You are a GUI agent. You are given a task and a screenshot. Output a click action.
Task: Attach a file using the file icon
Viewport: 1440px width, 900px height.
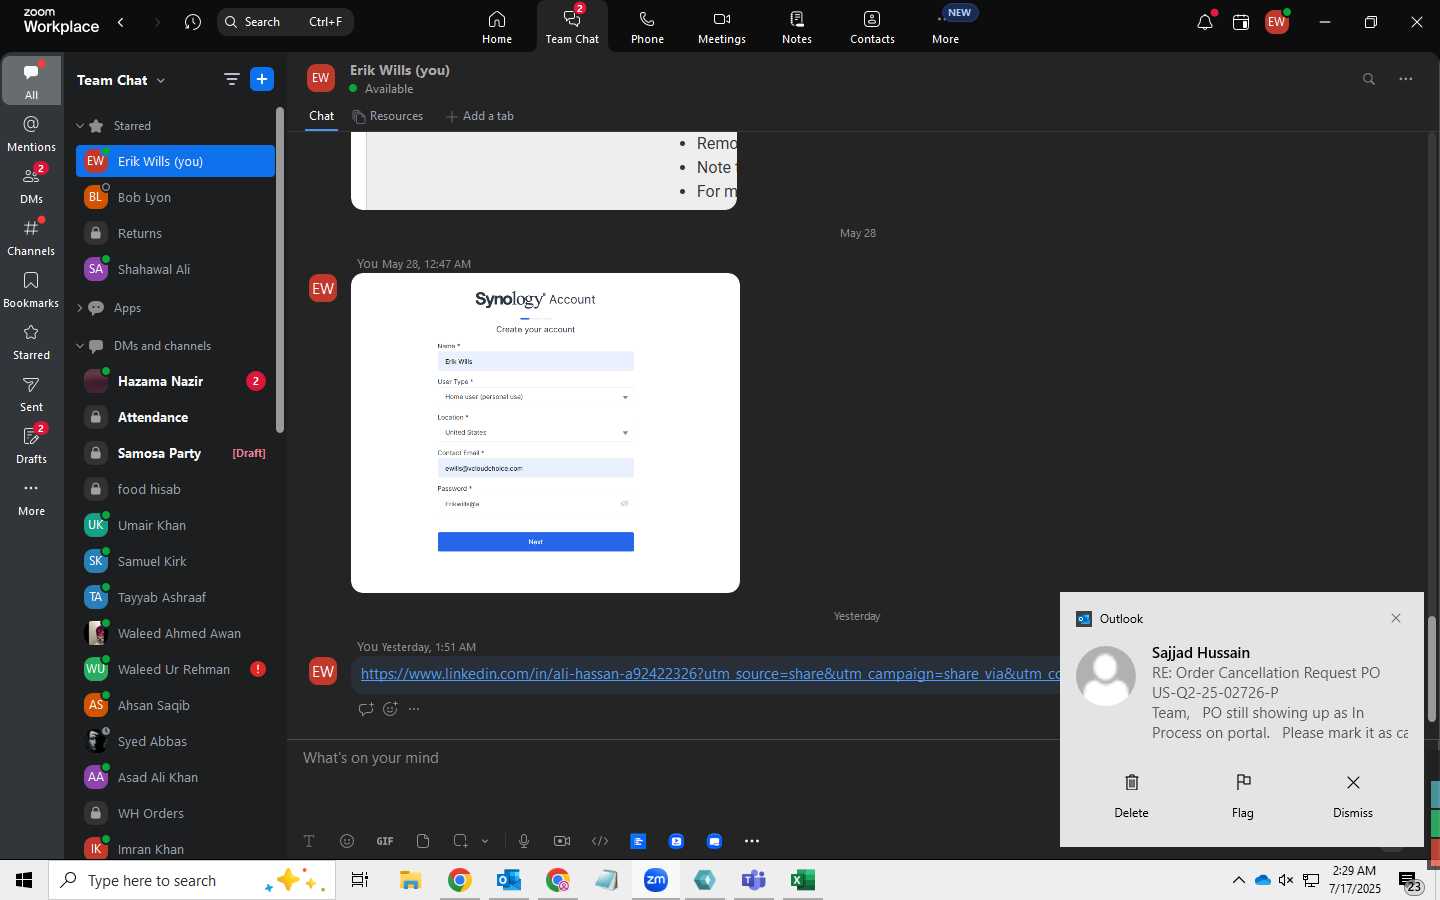coord(423,841)
